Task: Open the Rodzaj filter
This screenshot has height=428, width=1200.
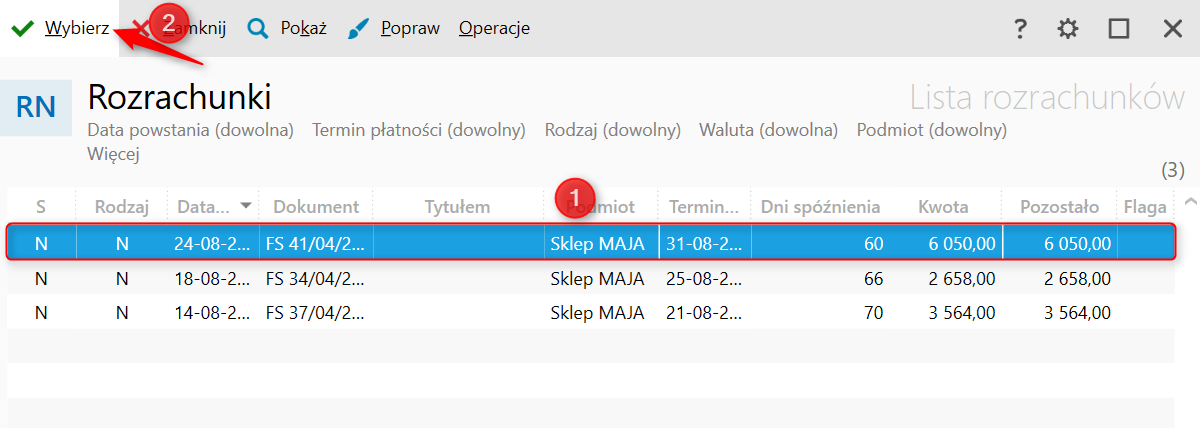Action: (612, 130)
